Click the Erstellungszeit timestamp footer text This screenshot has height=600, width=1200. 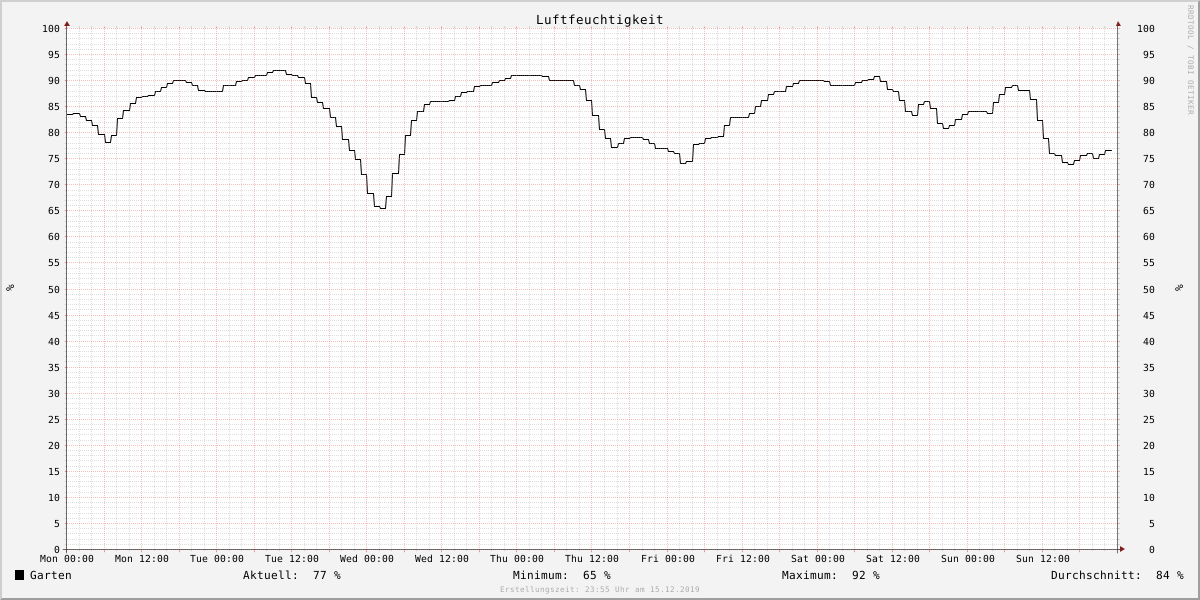pyautogui.click(x=600, y=590)
